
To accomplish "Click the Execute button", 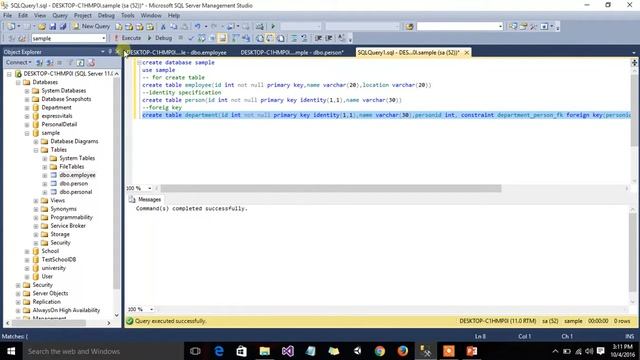I will tap(127, 38).
